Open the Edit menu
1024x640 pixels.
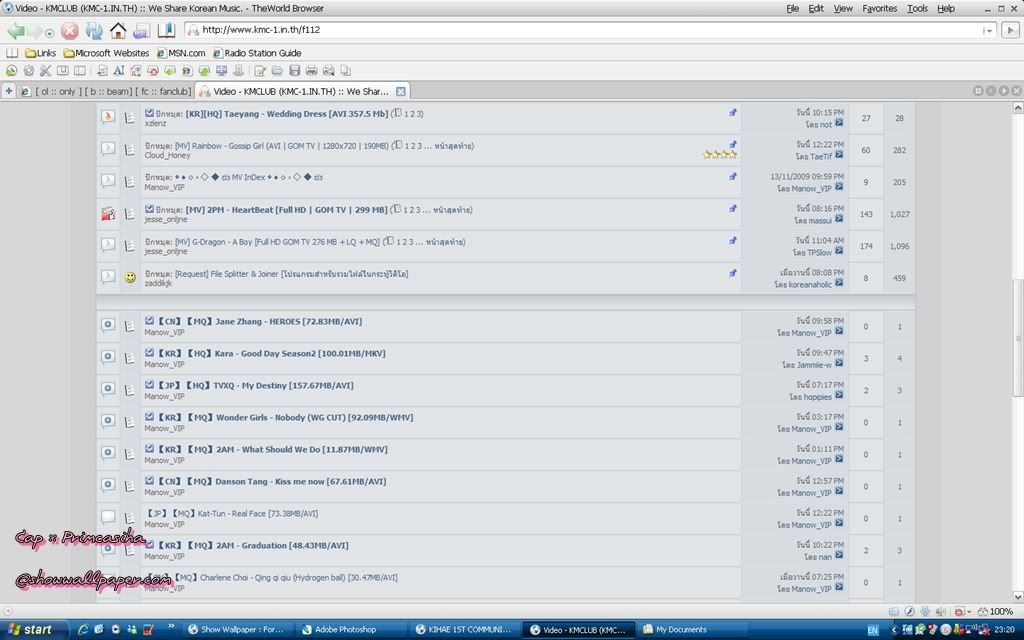pyautogui.click(x=816, y=8)
